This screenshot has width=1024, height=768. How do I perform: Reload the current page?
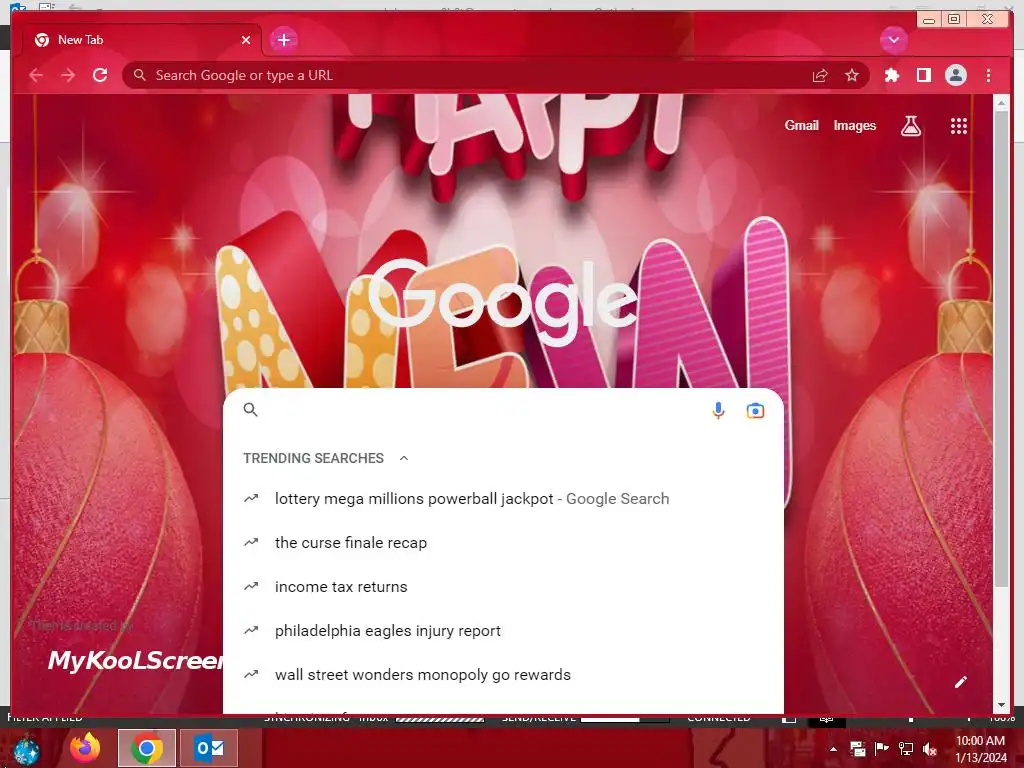(x=100, y=75)
